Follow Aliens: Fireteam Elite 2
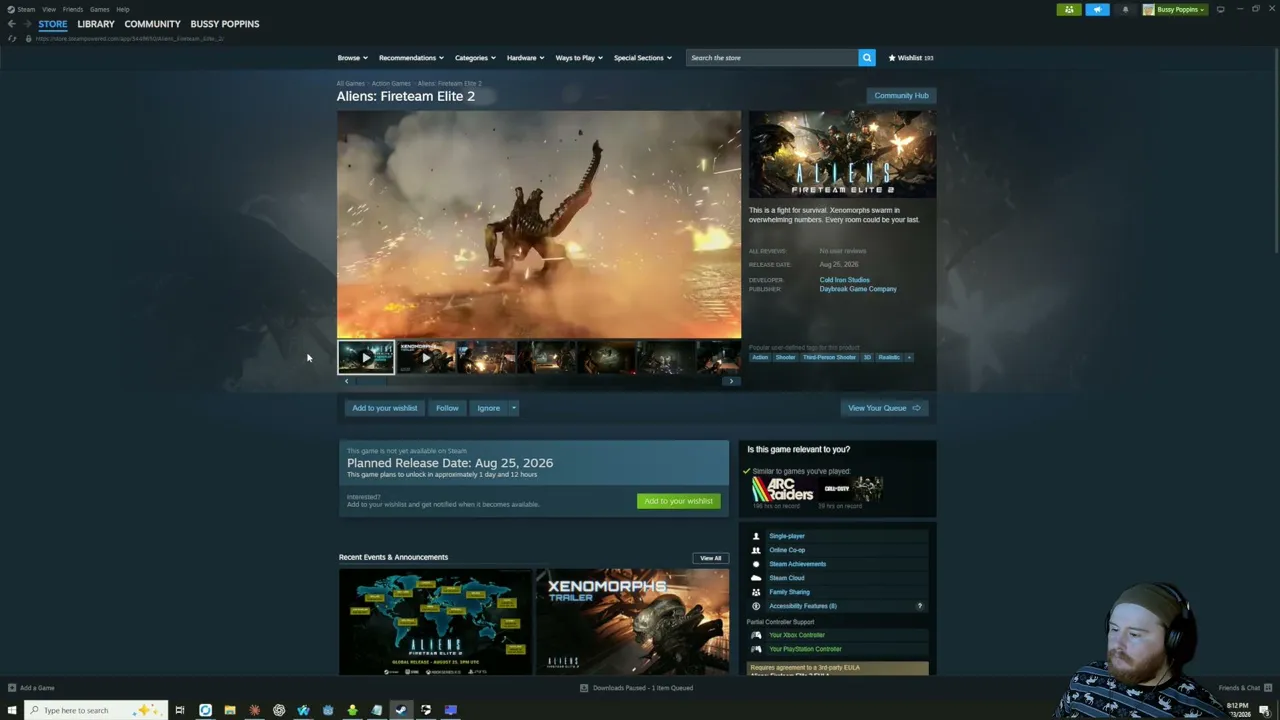 (x=447, y=408)
